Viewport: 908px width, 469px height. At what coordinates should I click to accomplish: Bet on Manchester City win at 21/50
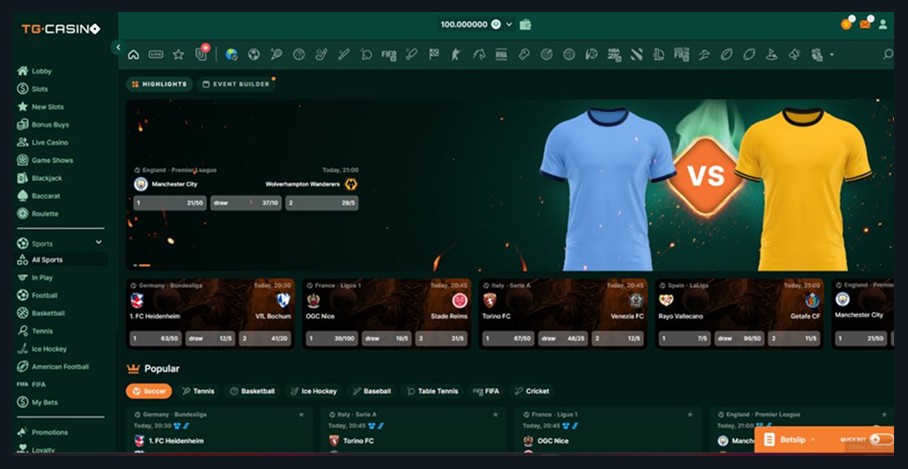(x=168, y=203)
